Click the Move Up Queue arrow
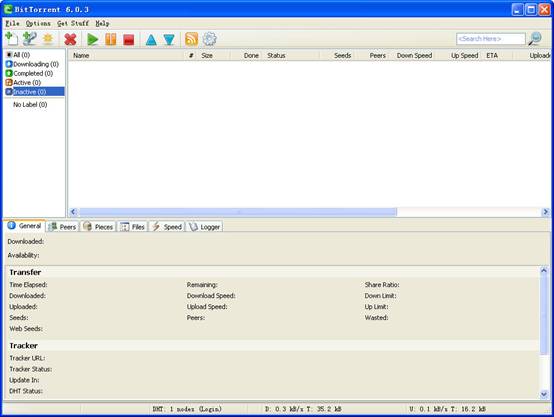Screen dimensions: 554x417 pyautogui.click(x=151, y=40)
